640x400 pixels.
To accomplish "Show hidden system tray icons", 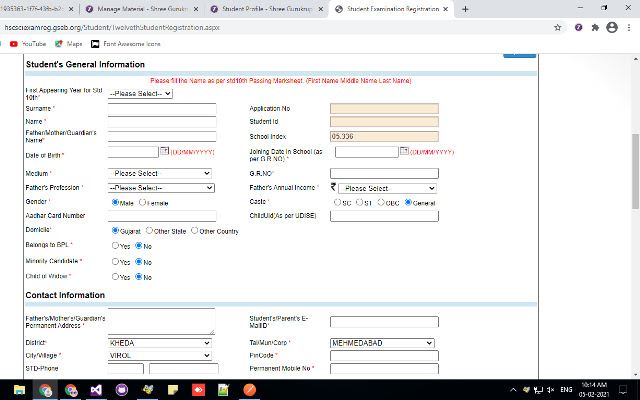I will (513, 390).
